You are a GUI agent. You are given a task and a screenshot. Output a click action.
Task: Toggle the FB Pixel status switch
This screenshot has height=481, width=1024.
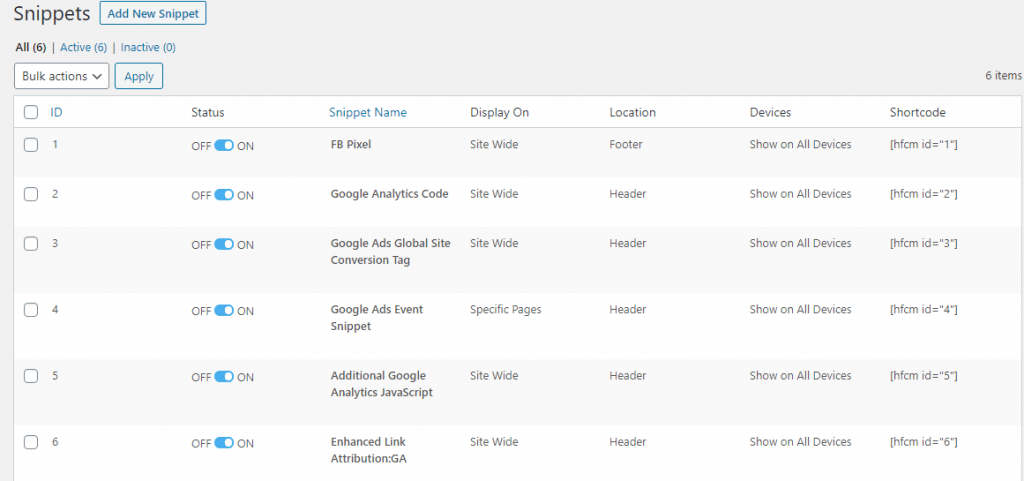(x=224, y=145)
